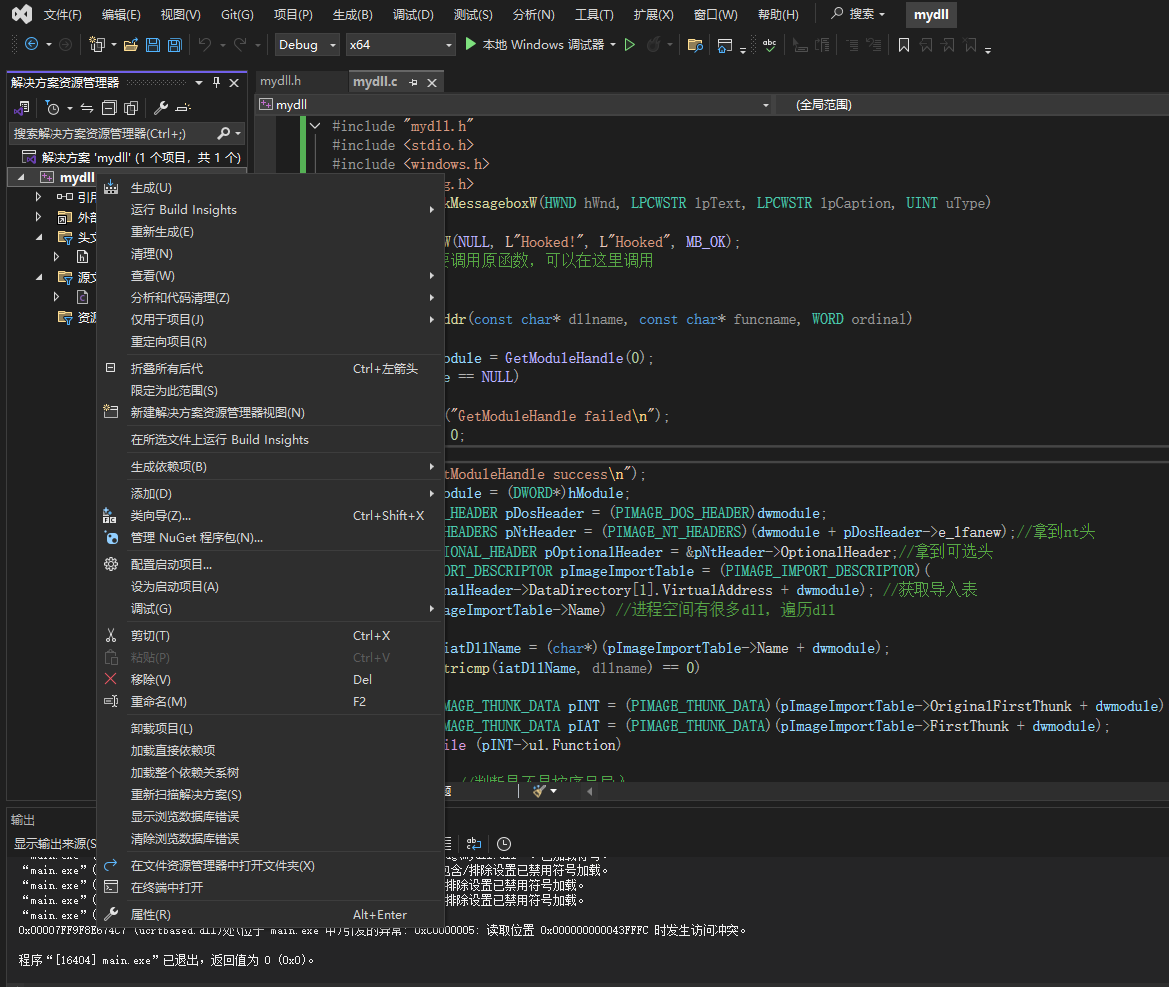Screen dimensions: 1169x987
Task: Click 本地 Windows 调试器 button
Action: (x=542, y=45)
